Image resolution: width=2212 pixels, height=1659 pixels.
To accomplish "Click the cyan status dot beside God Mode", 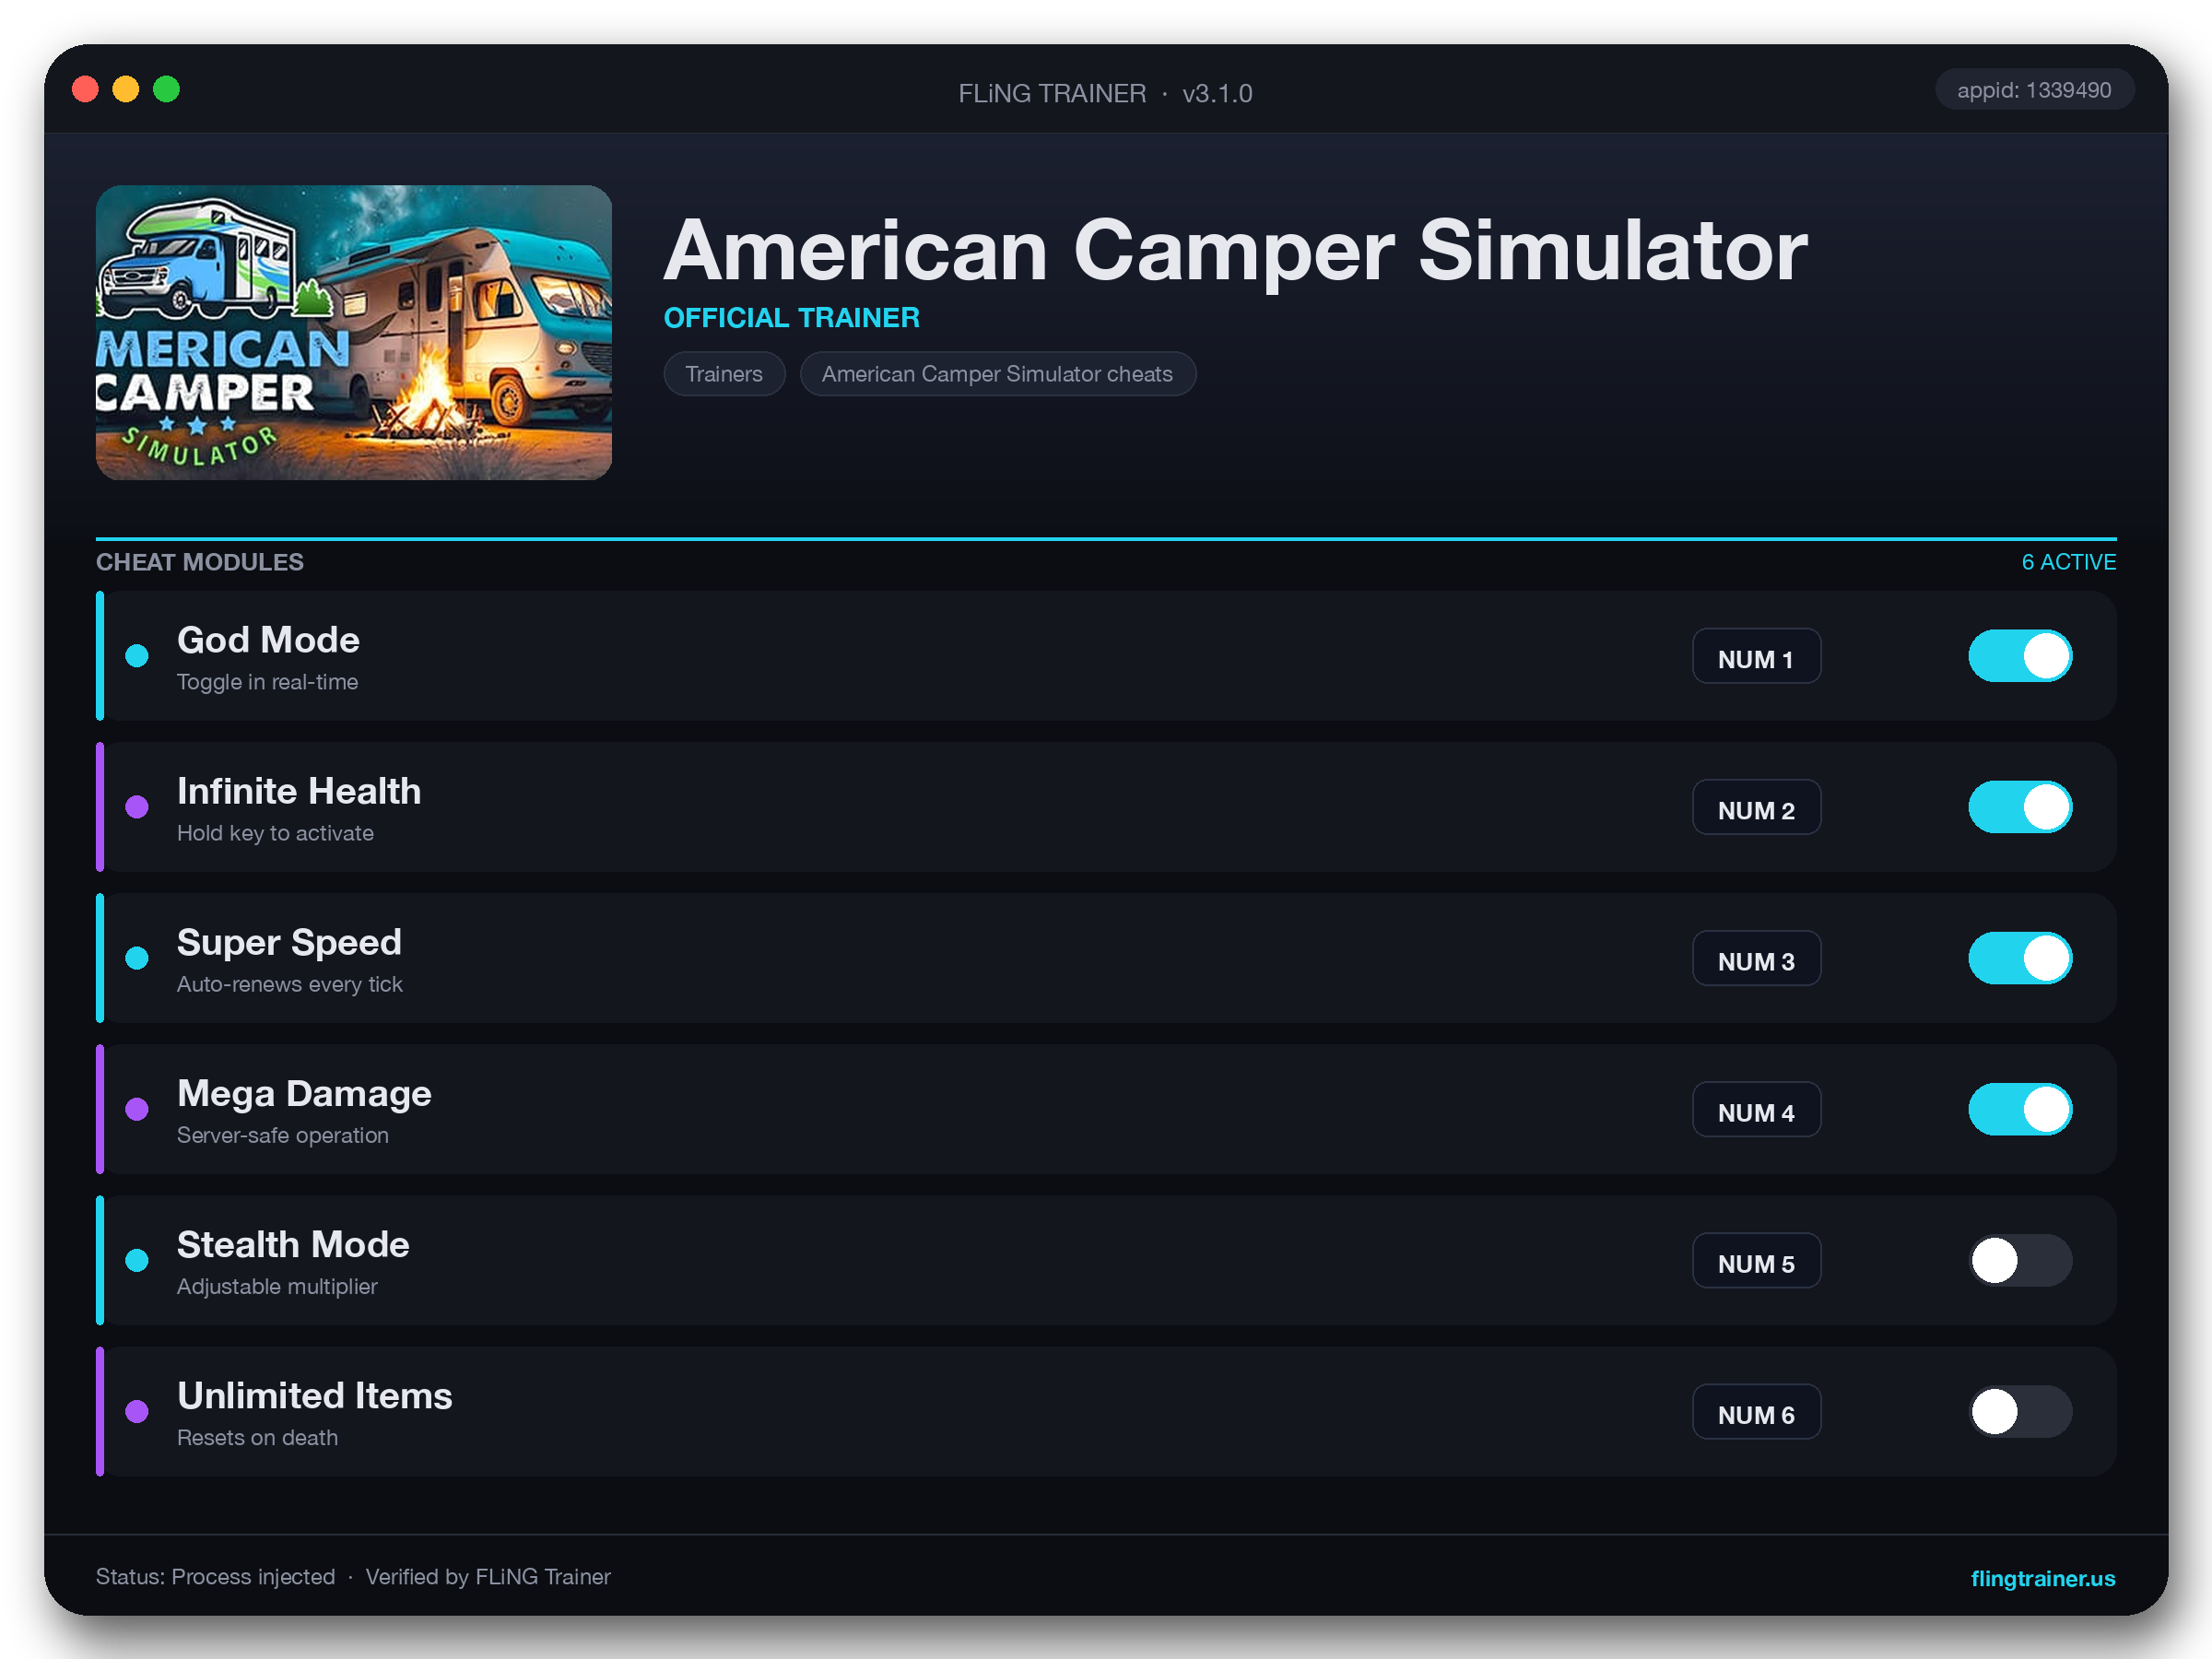I will (x=137, y=656).
